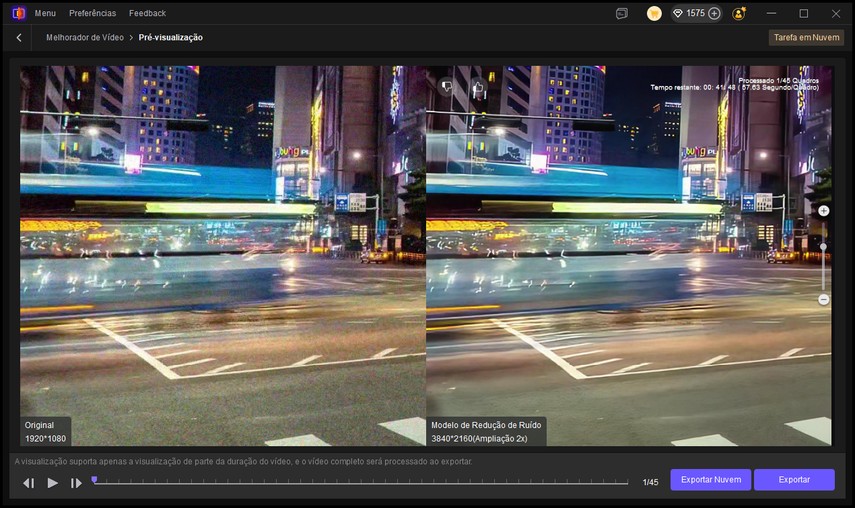Step to the previous frame

tap(28, 483)
